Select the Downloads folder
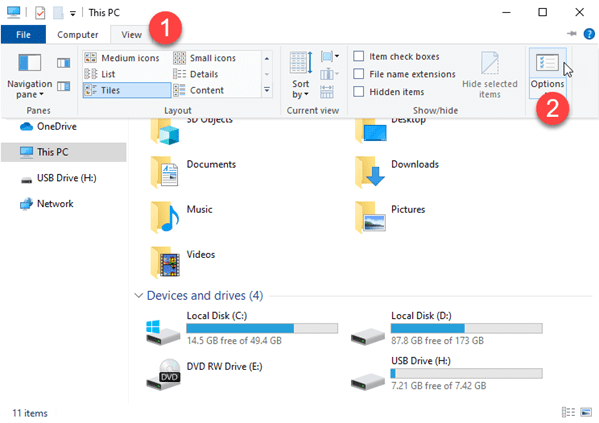Viewport: 599px width, 423px height. (397, 173)
